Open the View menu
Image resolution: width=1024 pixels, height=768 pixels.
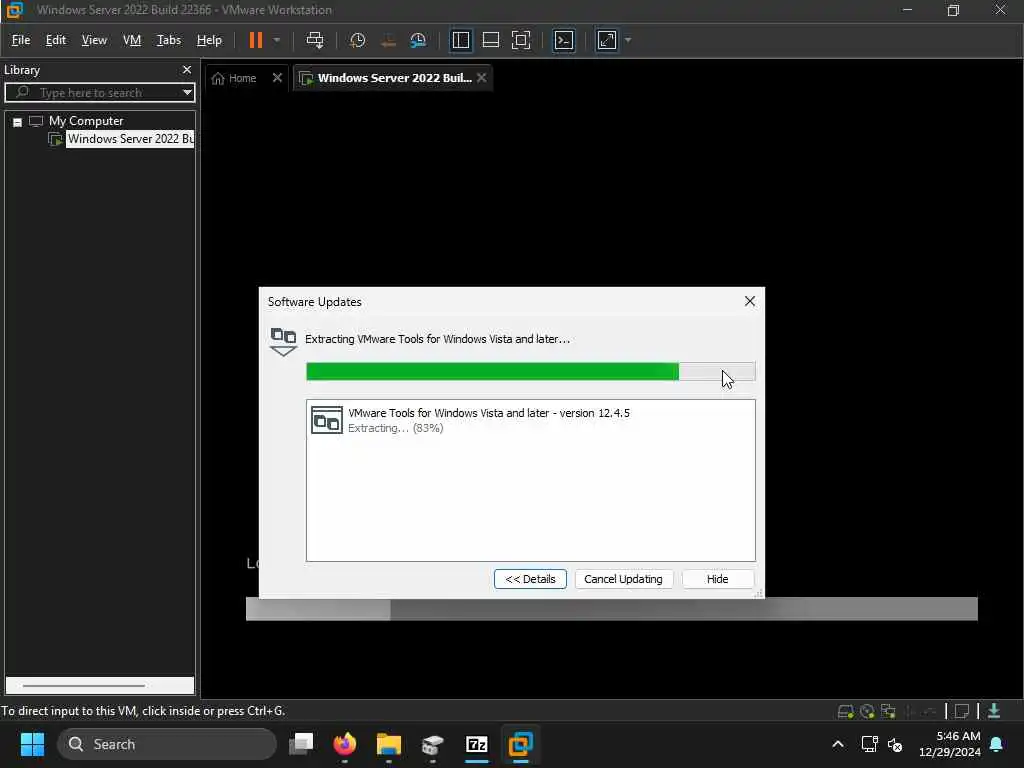click(x=94, y=40)
